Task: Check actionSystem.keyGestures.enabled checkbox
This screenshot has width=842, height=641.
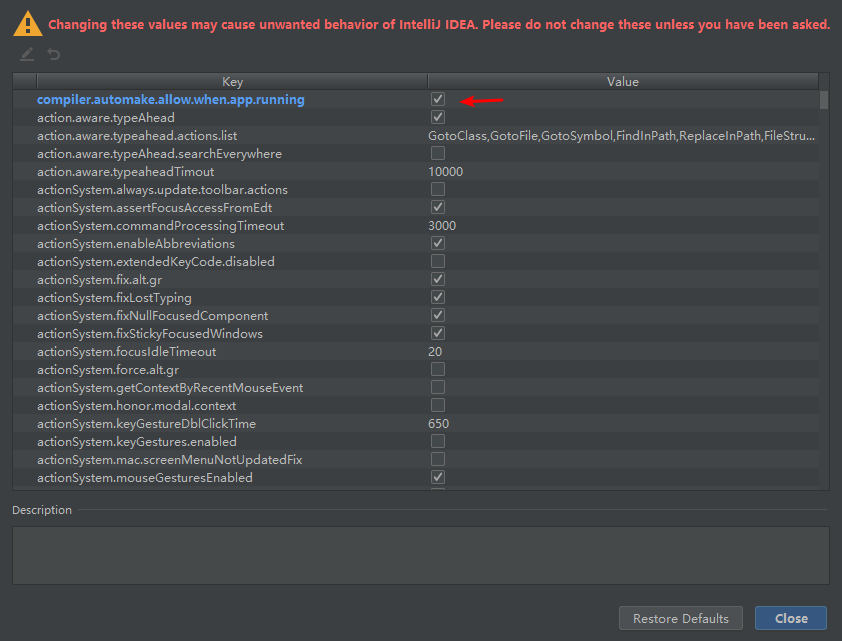Action: [438, 442]
